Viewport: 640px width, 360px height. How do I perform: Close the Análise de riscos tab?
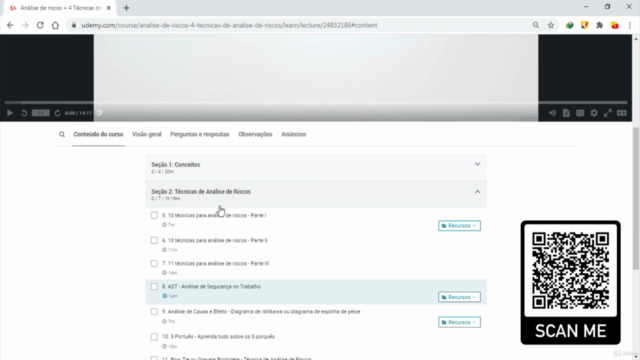pos(109,8)
